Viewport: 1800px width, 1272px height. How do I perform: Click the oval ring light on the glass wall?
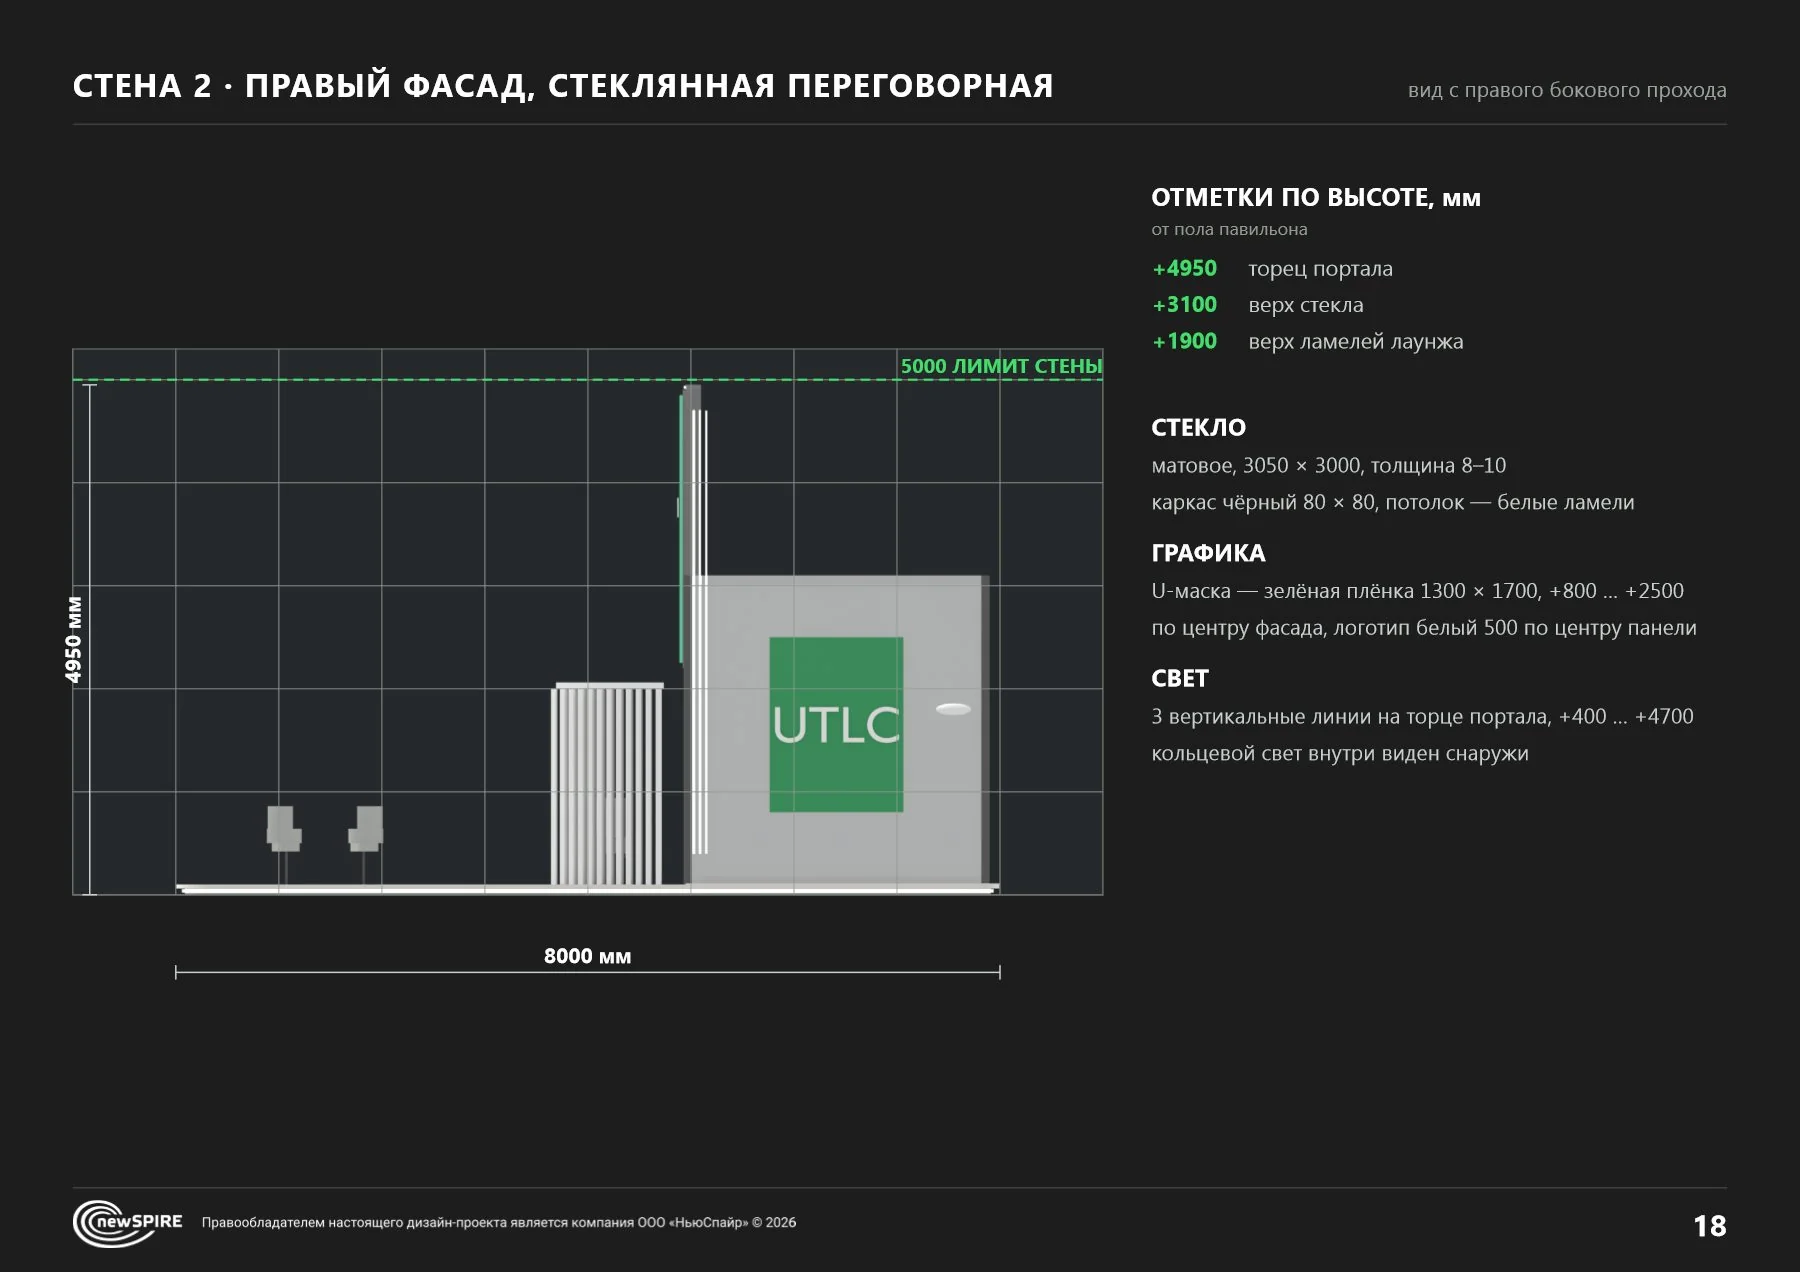click(953, 709)
